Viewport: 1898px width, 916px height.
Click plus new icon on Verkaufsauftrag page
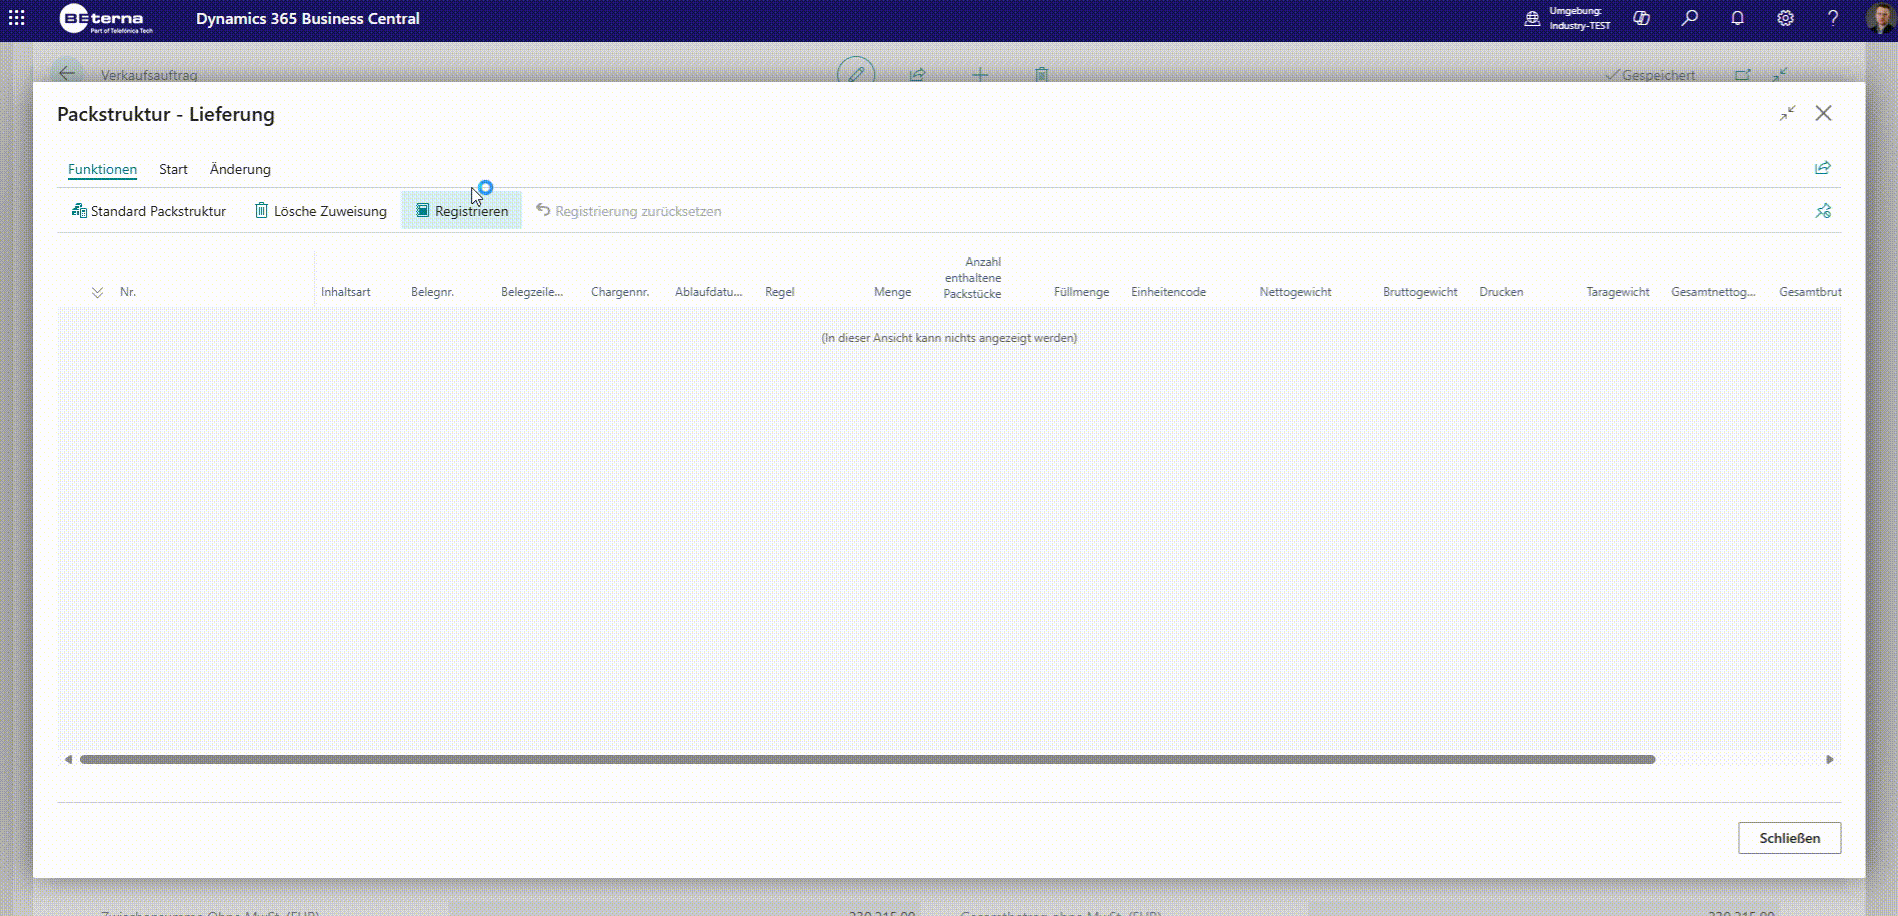point(980,74)
